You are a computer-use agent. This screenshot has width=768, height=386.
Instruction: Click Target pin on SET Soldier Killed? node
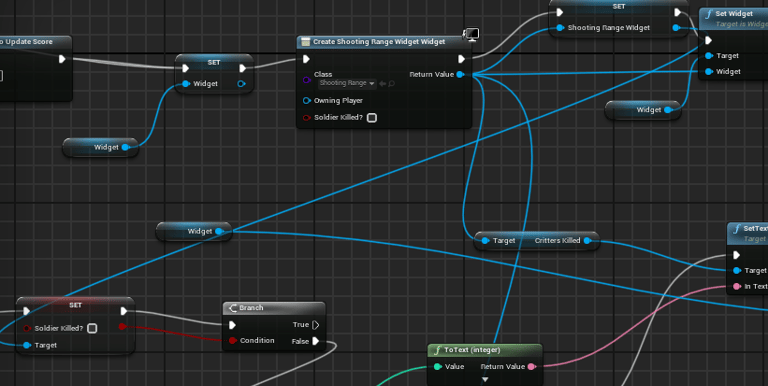pyautogui.click(x=27, y=345)
